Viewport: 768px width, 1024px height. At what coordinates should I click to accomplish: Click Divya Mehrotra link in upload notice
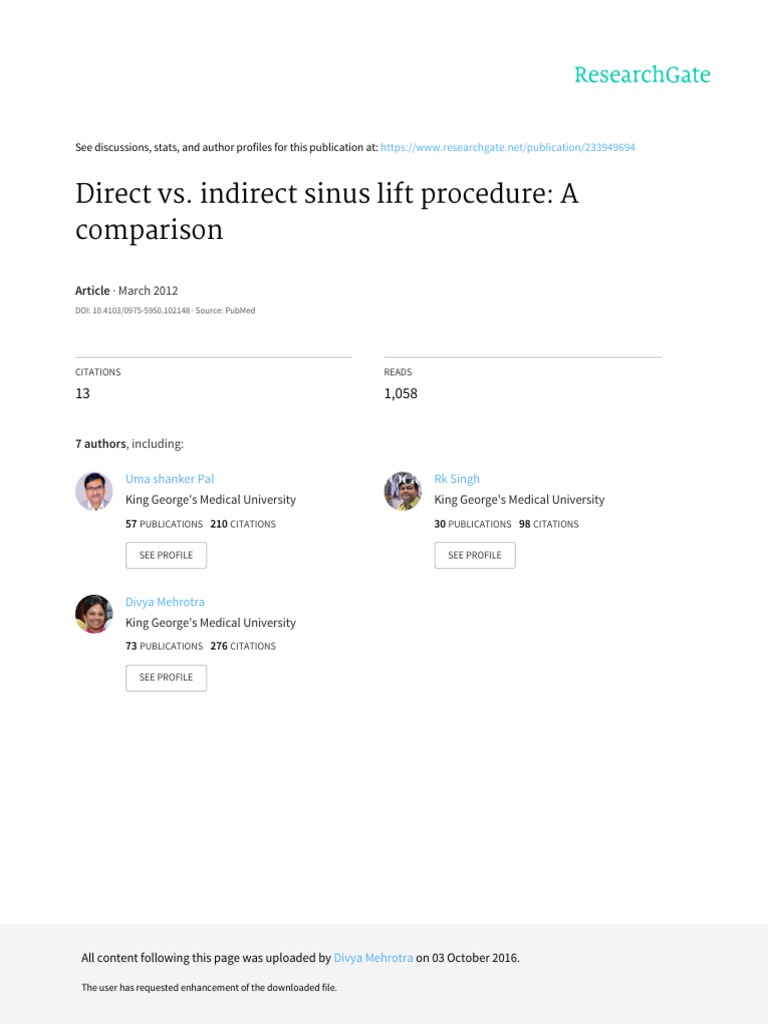(373, 958)
